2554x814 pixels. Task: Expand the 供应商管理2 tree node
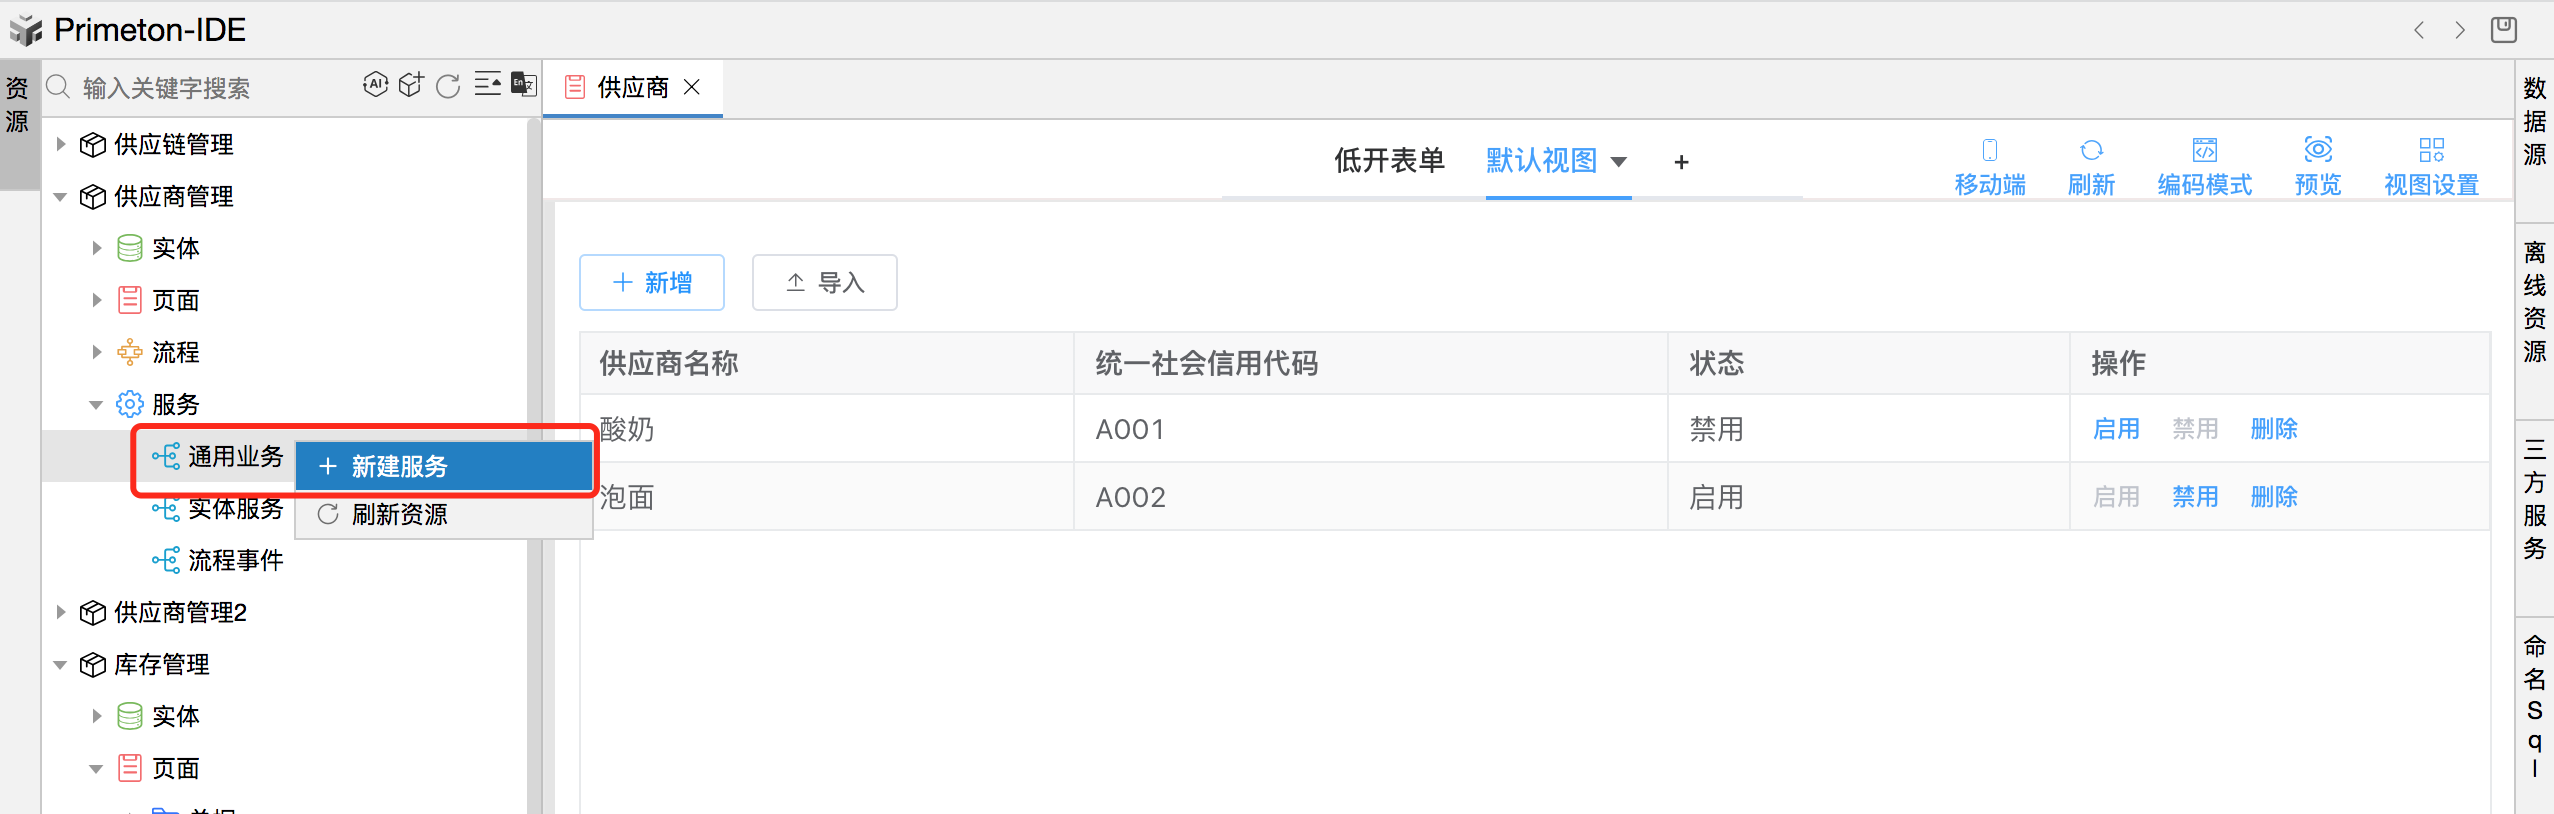point(61,612)
